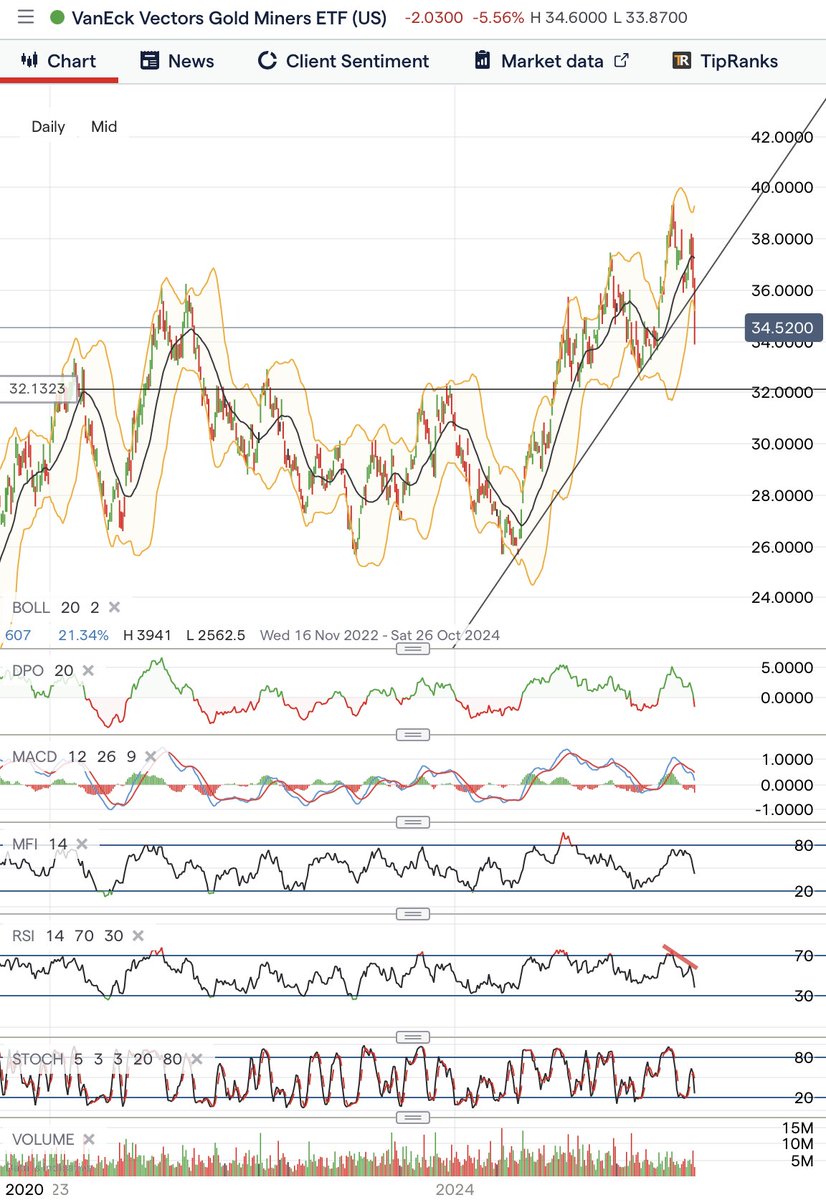
Task: Remove the DPO indicator with its X
Action: 88,670
